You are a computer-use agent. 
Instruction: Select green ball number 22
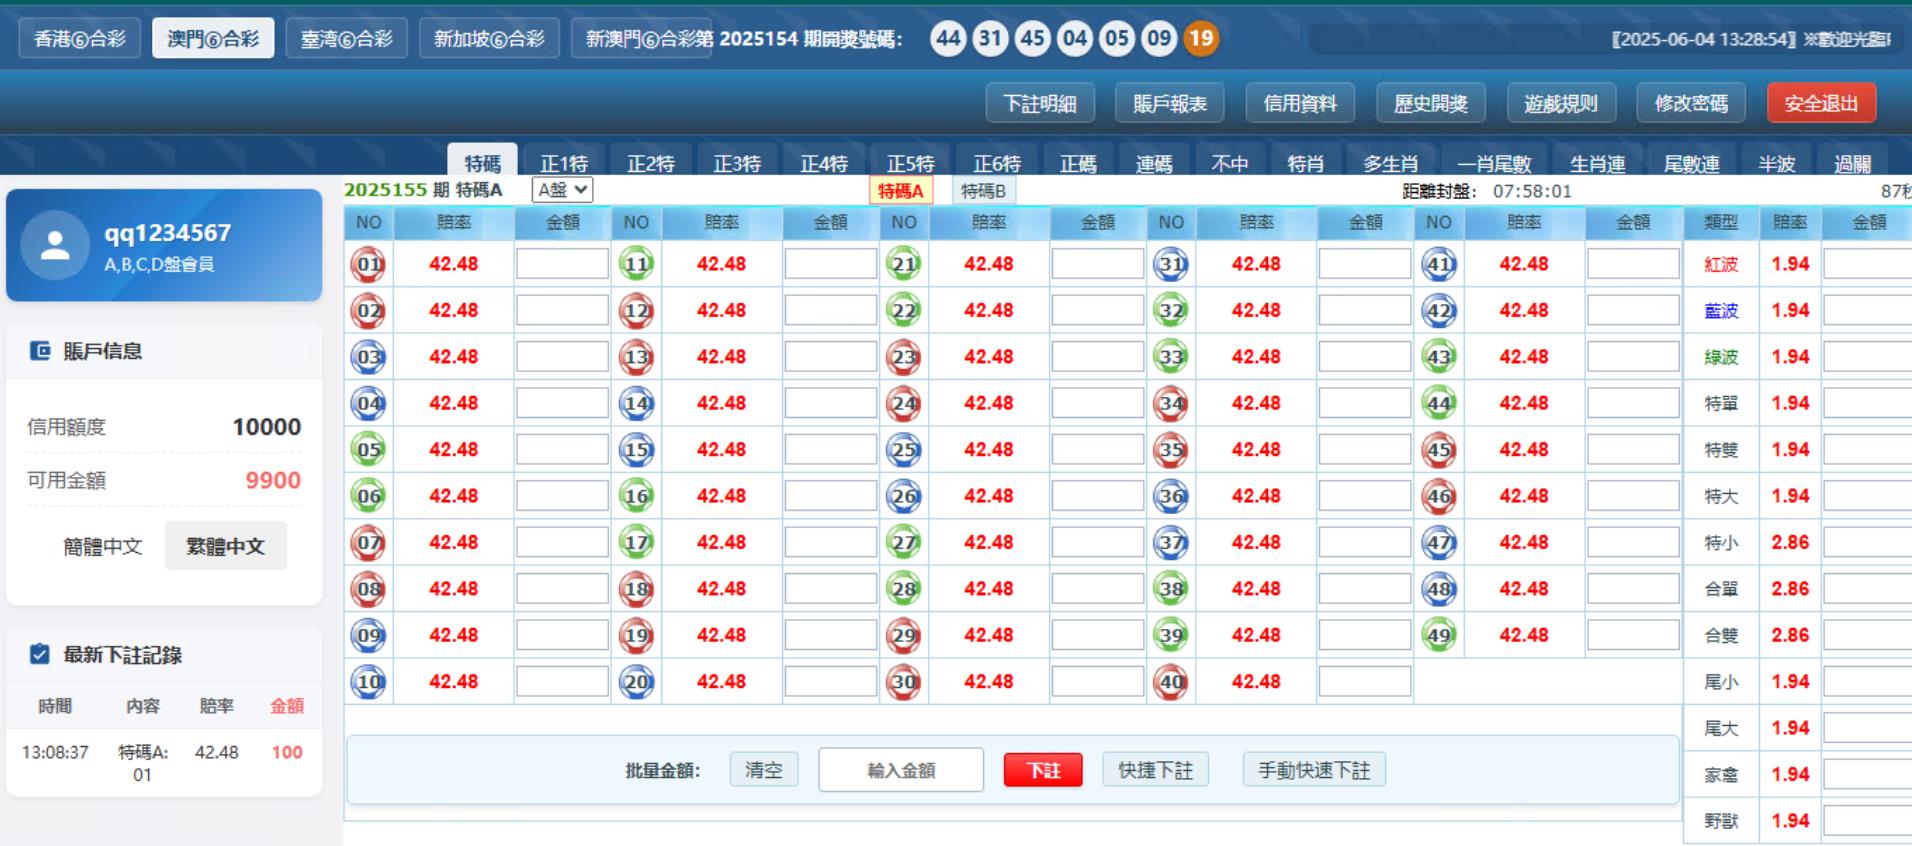[x=903, y=311]
